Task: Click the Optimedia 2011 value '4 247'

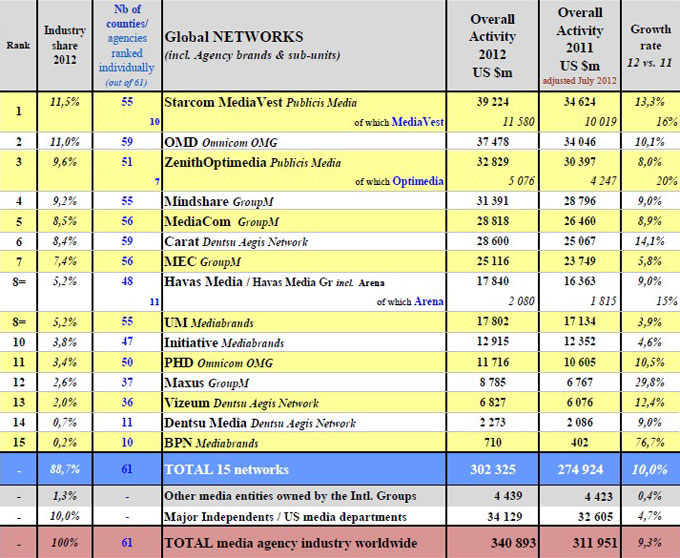Action: (x=603, y=181)
